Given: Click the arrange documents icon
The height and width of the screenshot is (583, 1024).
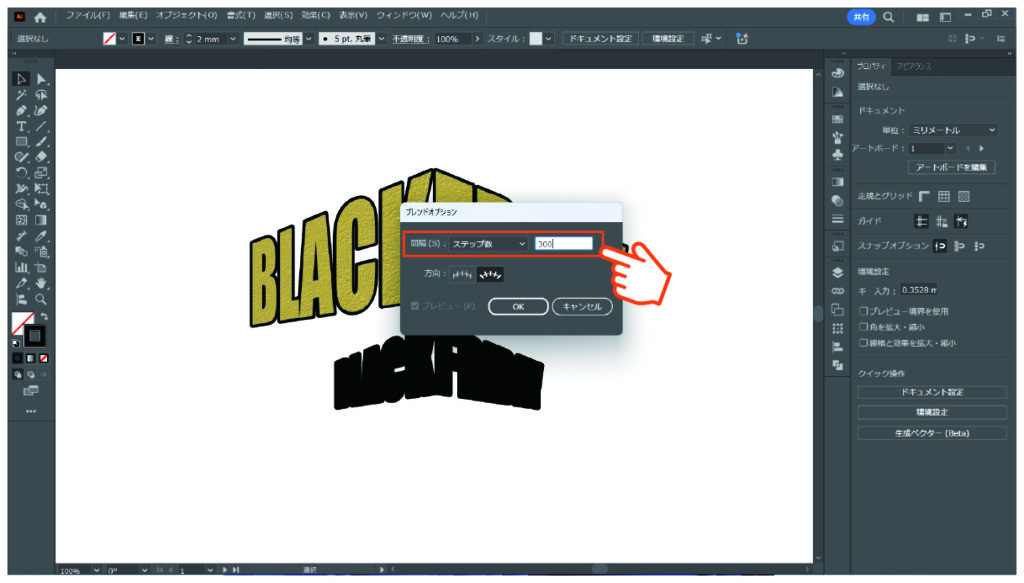Looking at the screenshot, I should (x=922, y=18).
